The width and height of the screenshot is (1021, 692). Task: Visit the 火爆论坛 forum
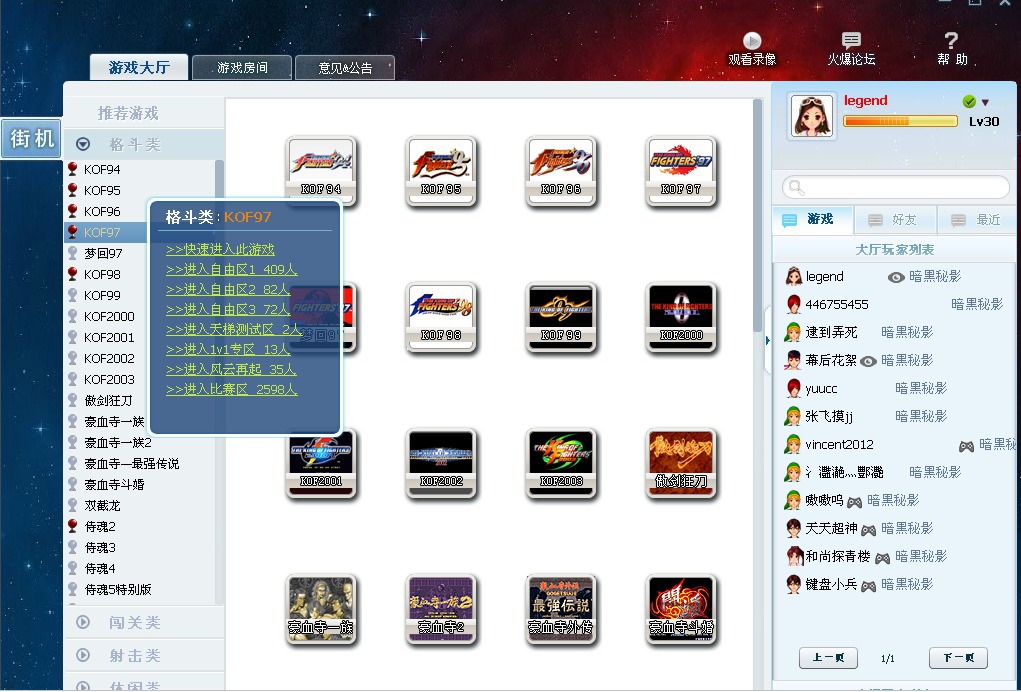pyautogui.click(x=851, y=49)
